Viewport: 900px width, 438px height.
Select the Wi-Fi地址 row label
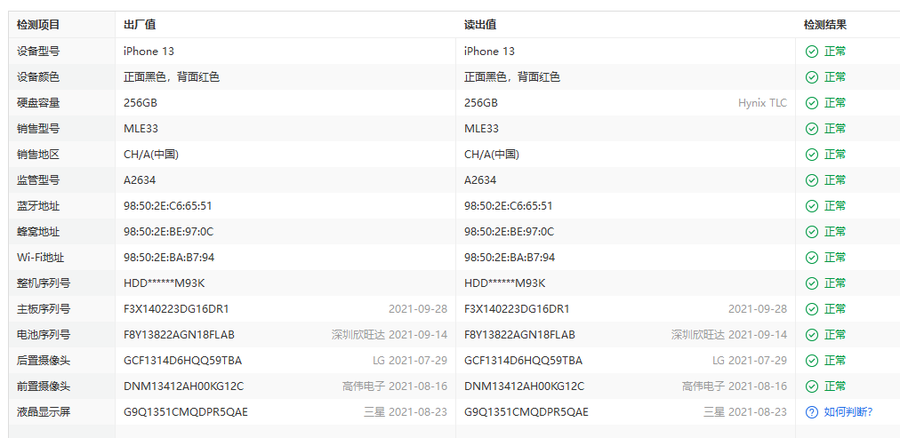(40, 258)
